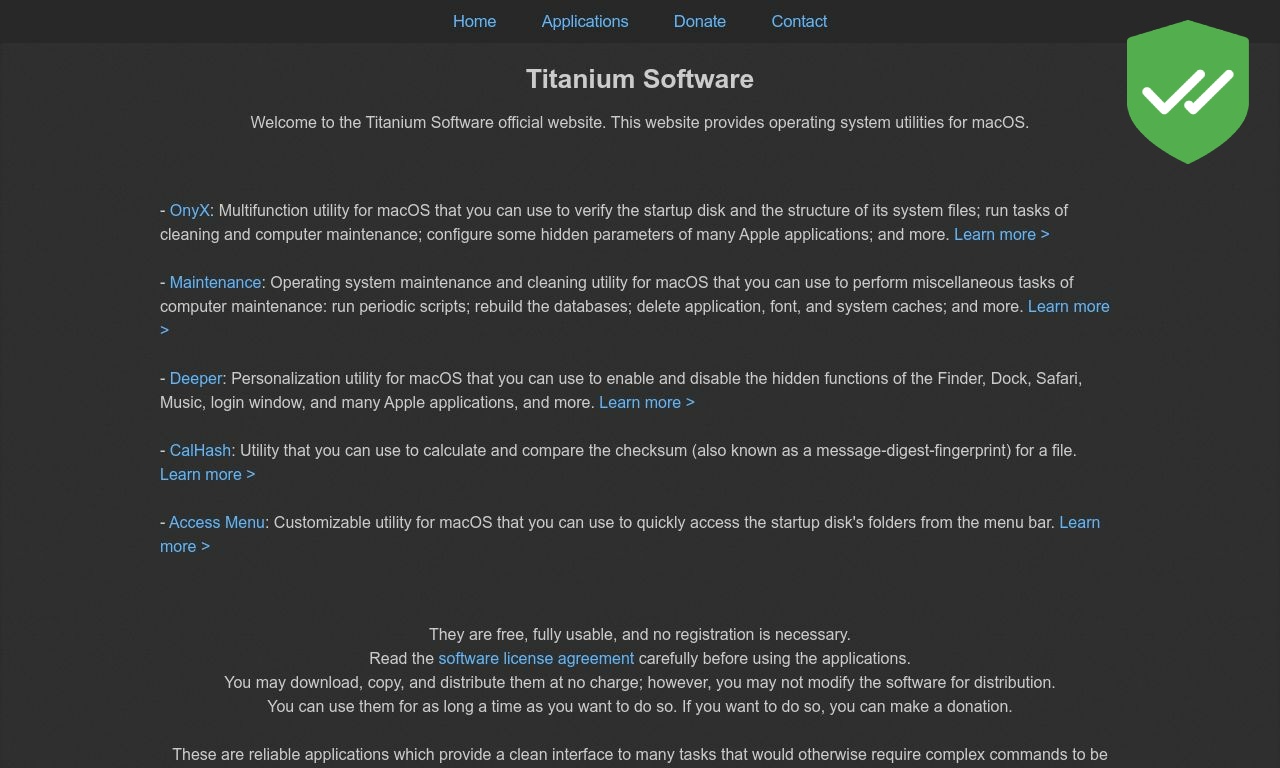Go to the Applications menu item
This screenshot has width=1280, height=768.
point(585,21)
